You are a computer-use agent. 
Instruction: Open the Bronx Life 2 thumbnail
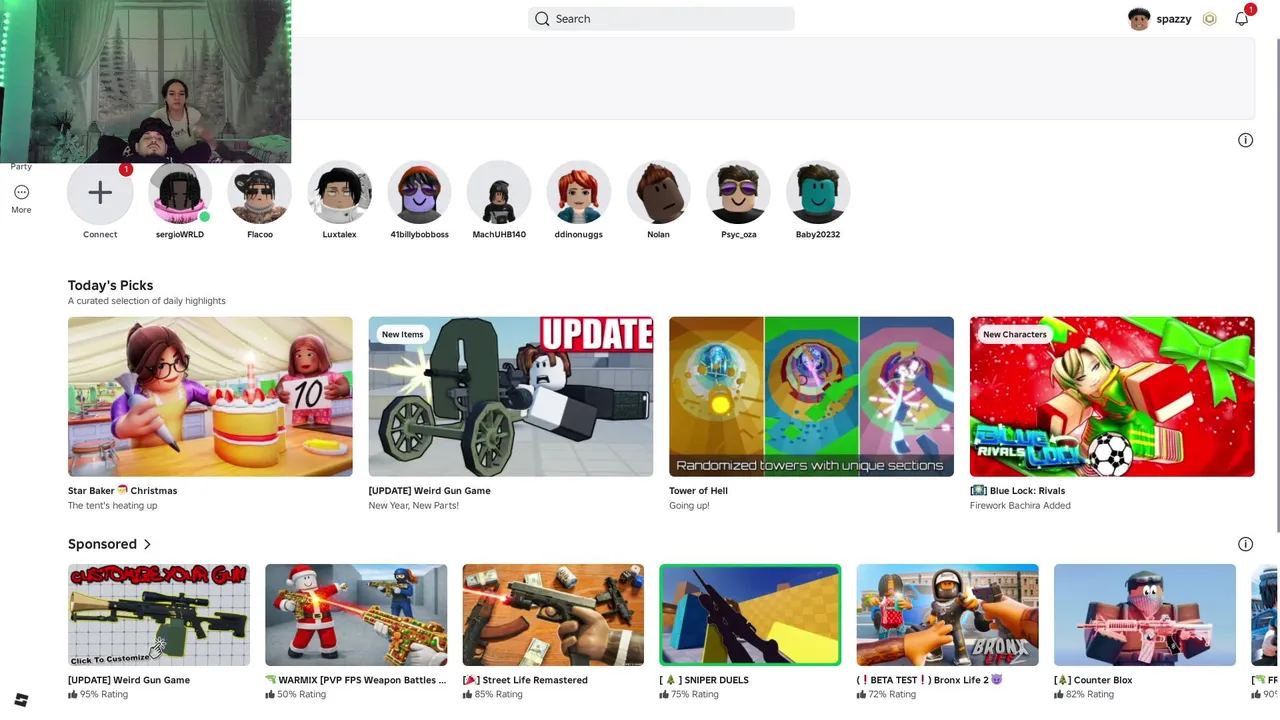(x=947, y=615)
